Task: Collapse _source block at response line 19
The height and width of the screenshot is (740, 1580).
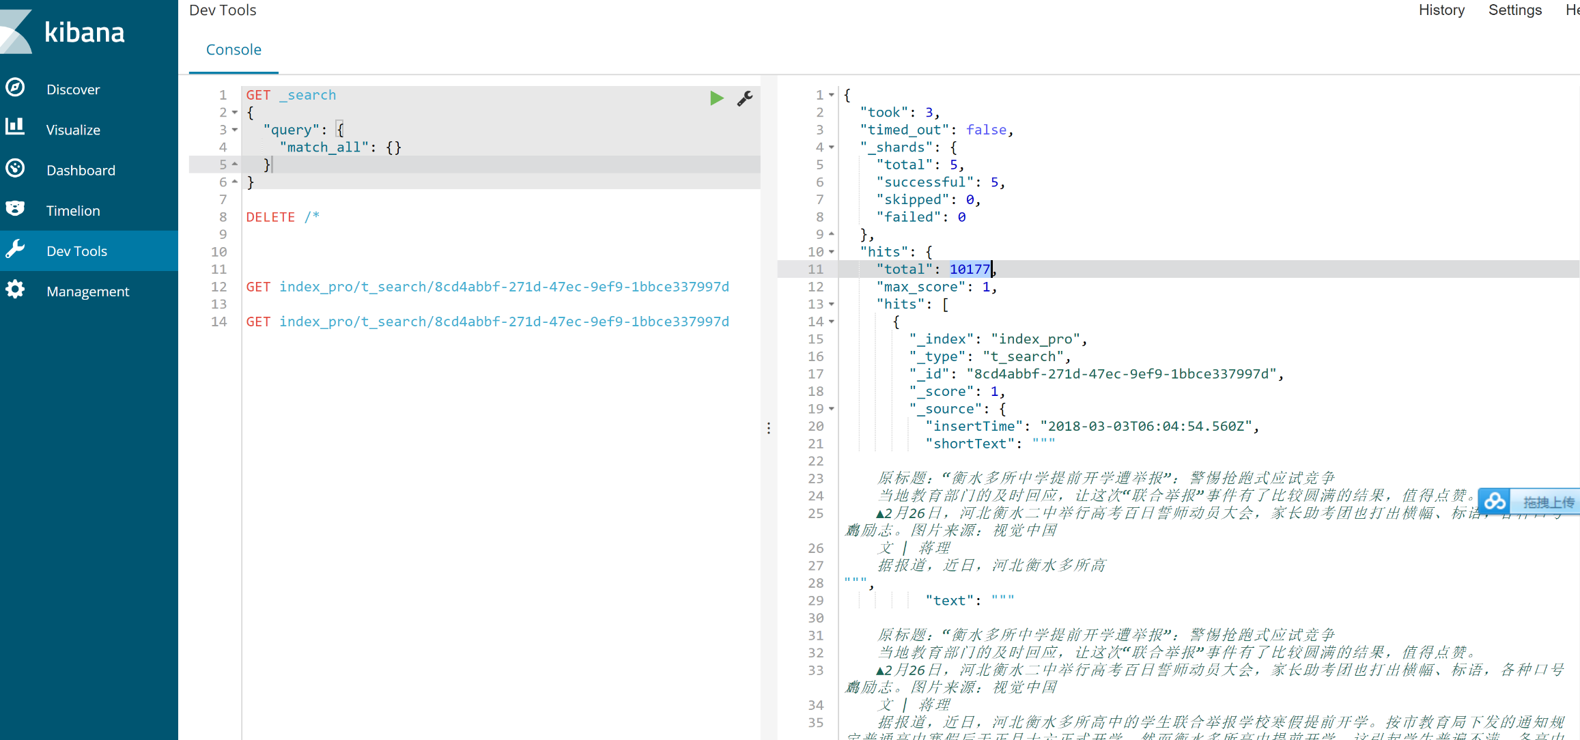Action: point(831,409)
